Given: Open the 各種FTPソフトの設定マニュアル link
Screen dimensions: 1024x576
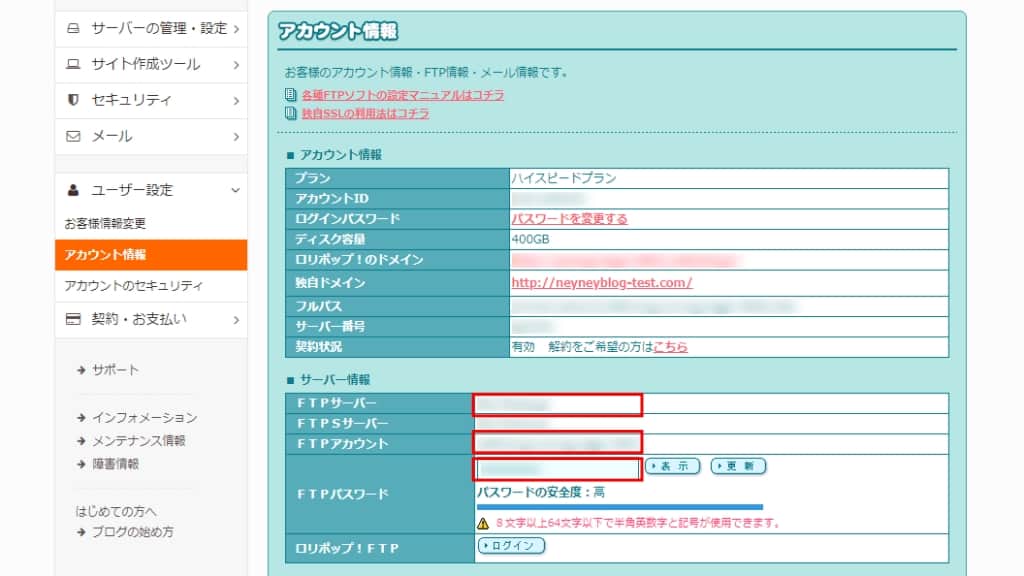Looking at the screenshot, I should coord(402,95).
